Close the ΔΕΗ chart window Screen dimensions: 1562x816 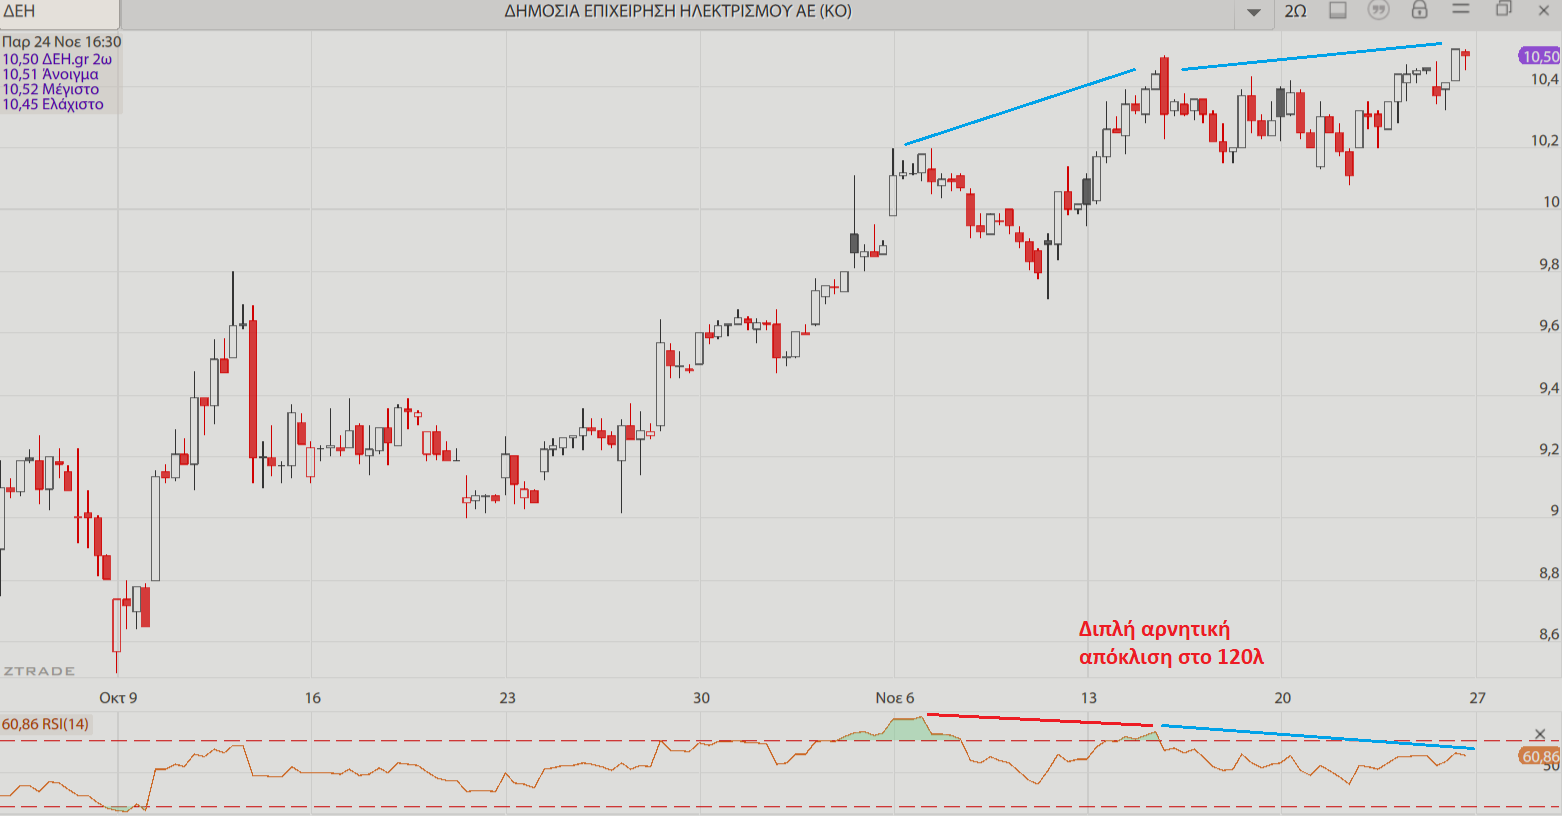[1543, 10]
